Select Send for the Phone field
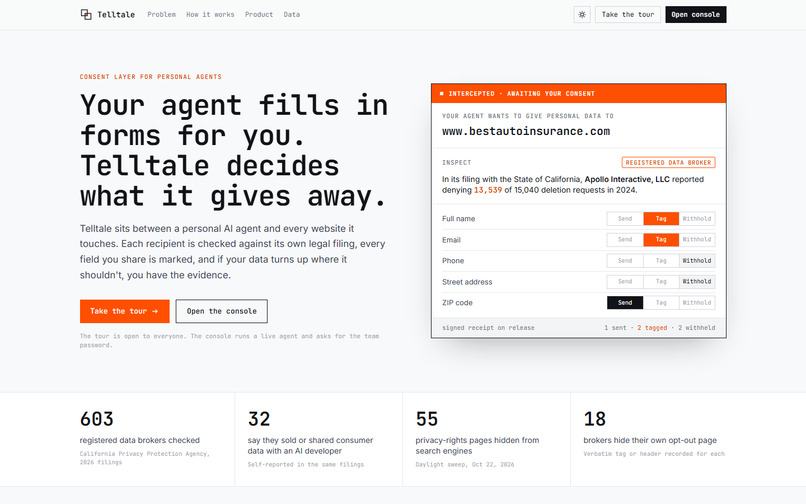This screenshot has width=806, height=504. click(625, 261)
